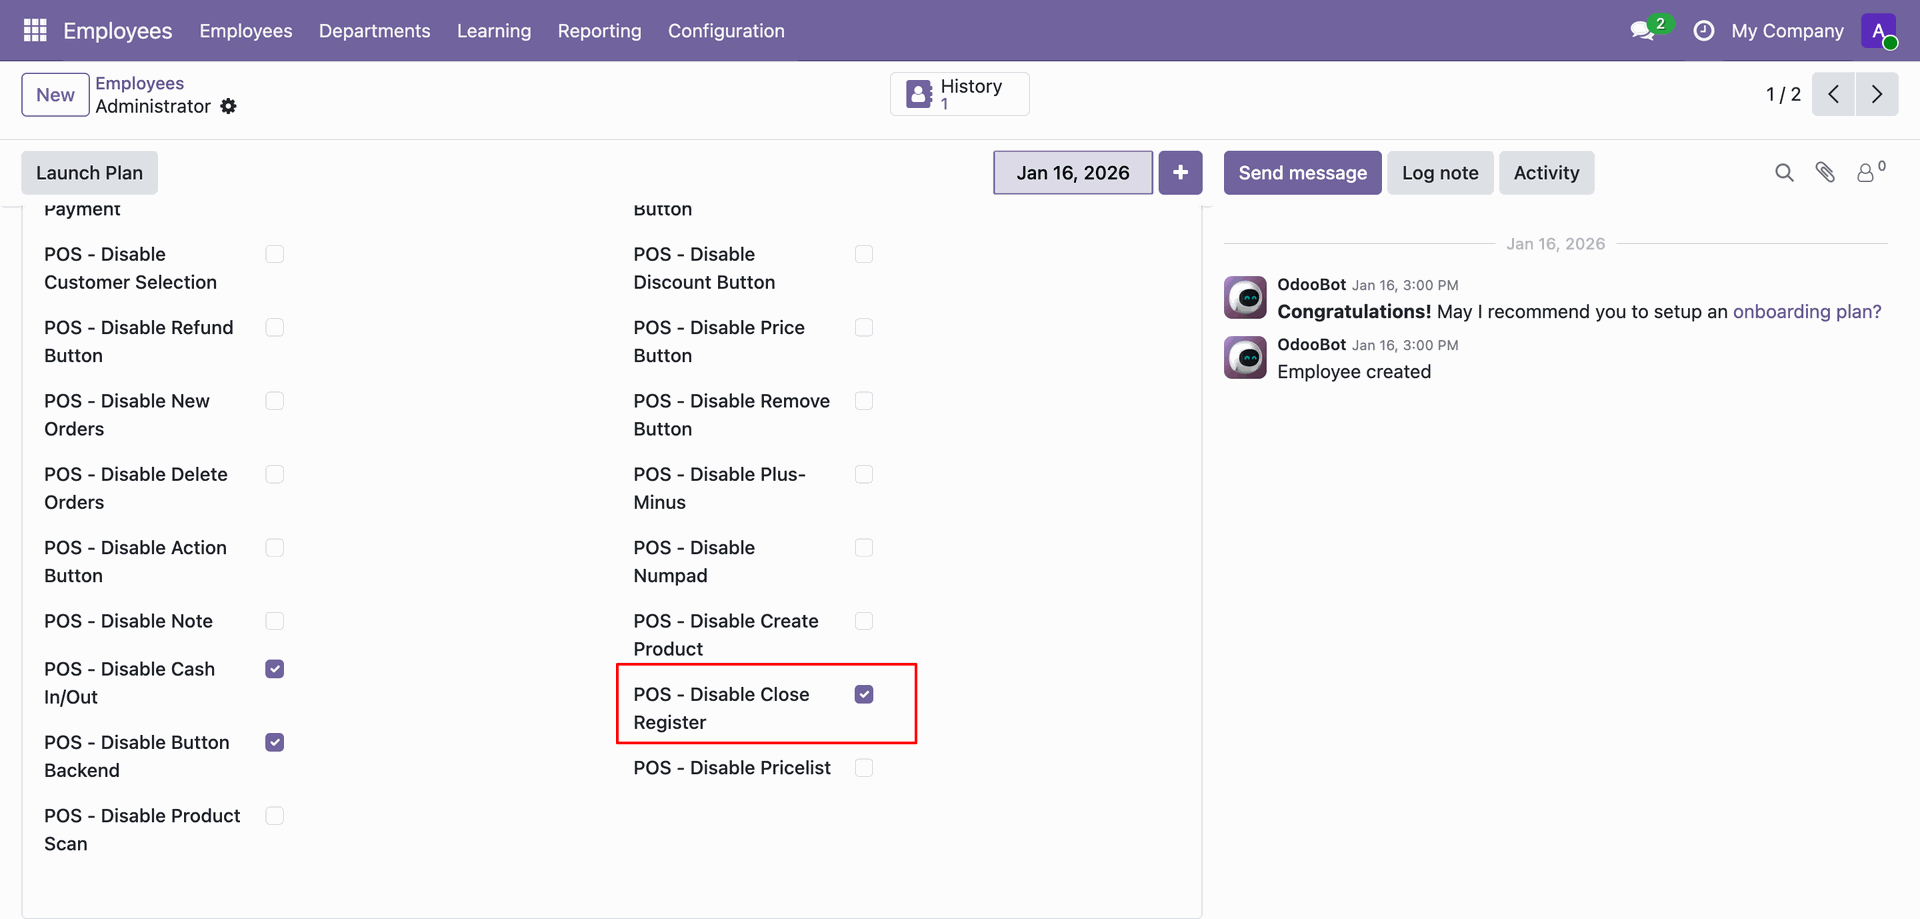Search messages with the magnifier icon
The image size is (1920, 919).
[1784, 173]
